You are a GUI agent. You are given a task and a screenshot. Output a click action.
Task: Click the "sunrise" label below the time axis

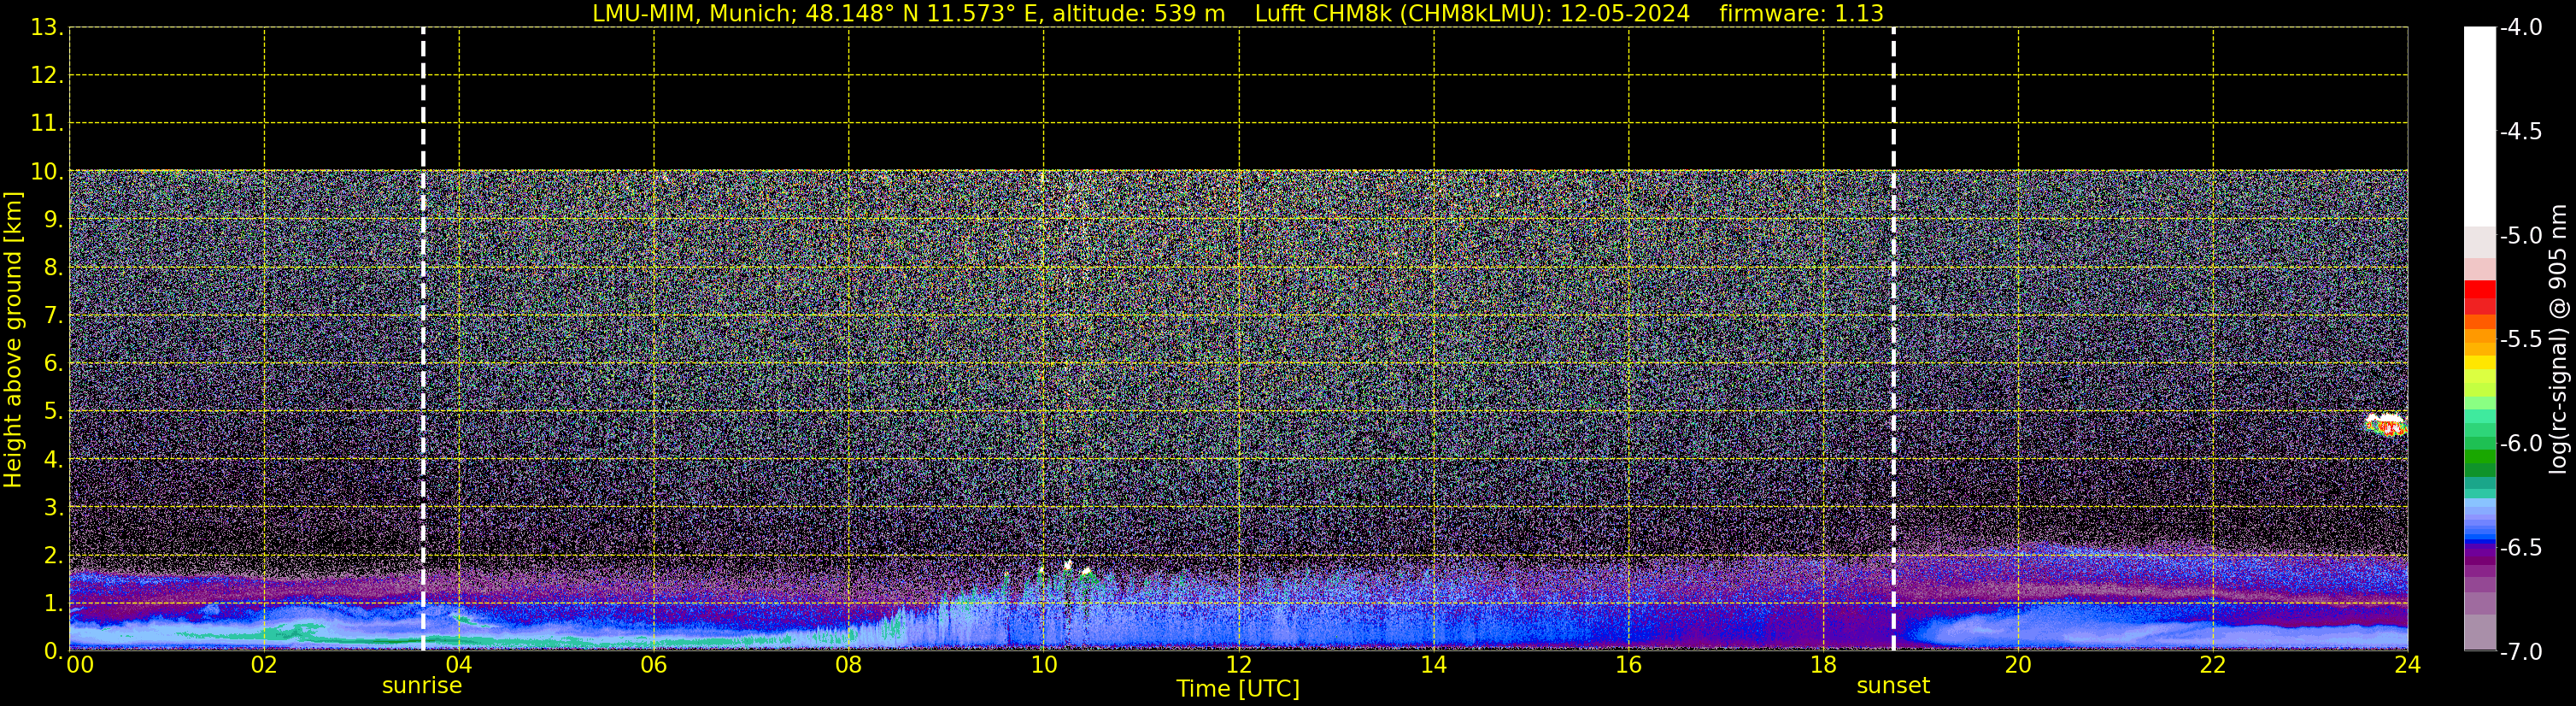(422, 686)
